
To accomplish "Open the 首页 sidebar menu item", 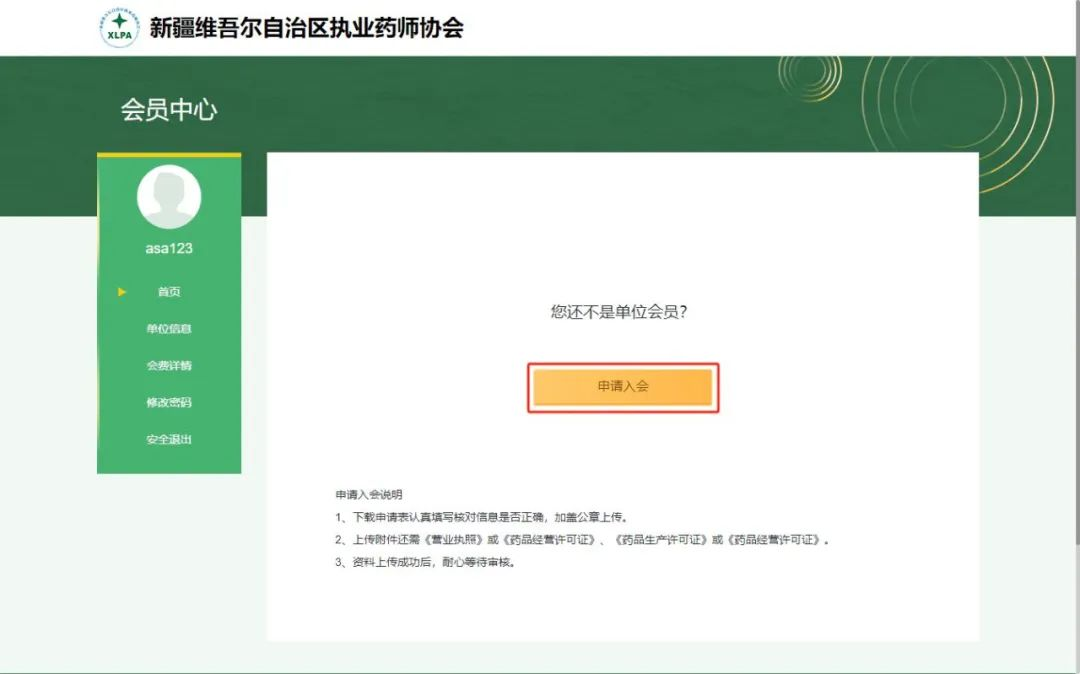I will (169, 292).
